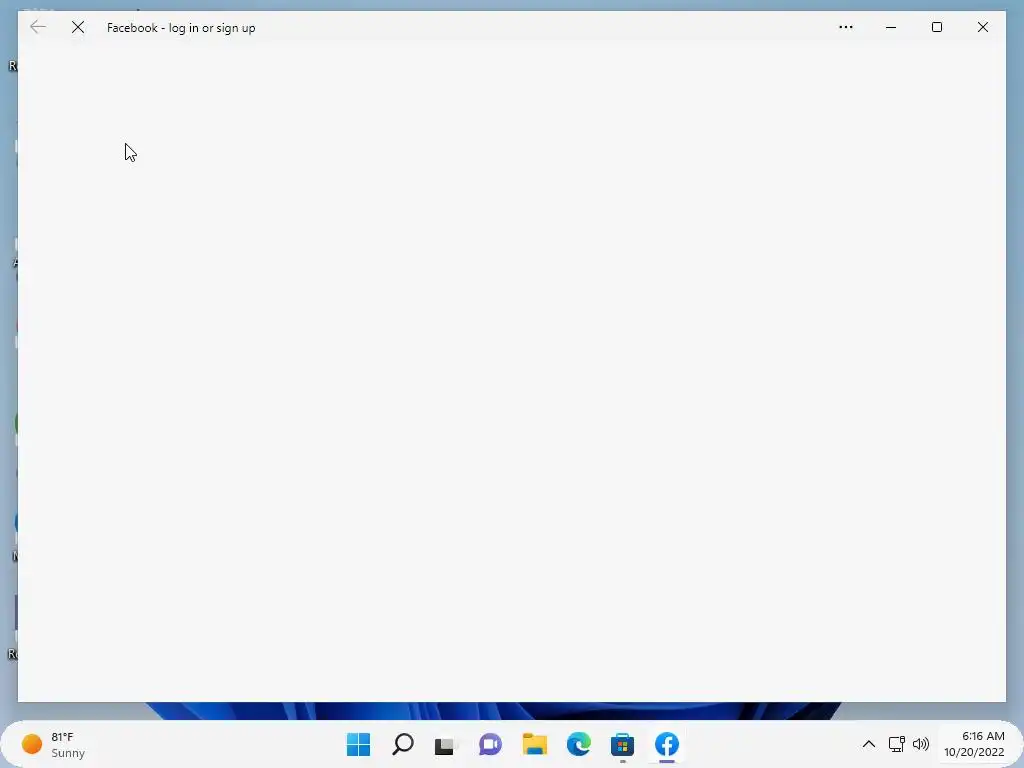Open the weather widget showing 81°F Sunny

54,744
